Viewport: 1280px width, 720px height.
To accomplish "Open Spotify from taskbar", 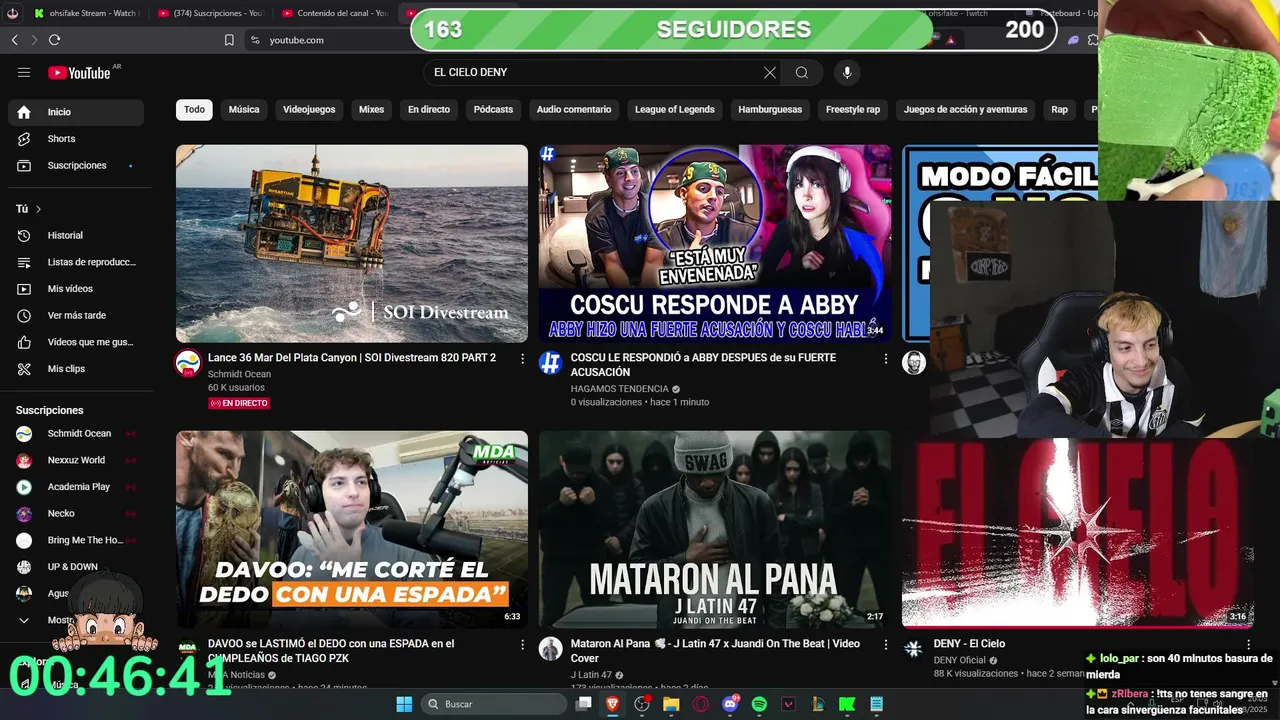I will [759, 704].
